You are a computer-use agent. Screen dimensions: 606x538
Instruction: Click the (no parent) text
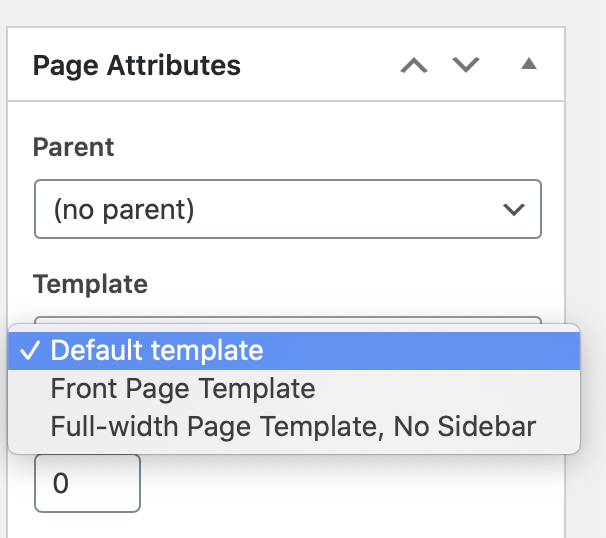[124, 210]
